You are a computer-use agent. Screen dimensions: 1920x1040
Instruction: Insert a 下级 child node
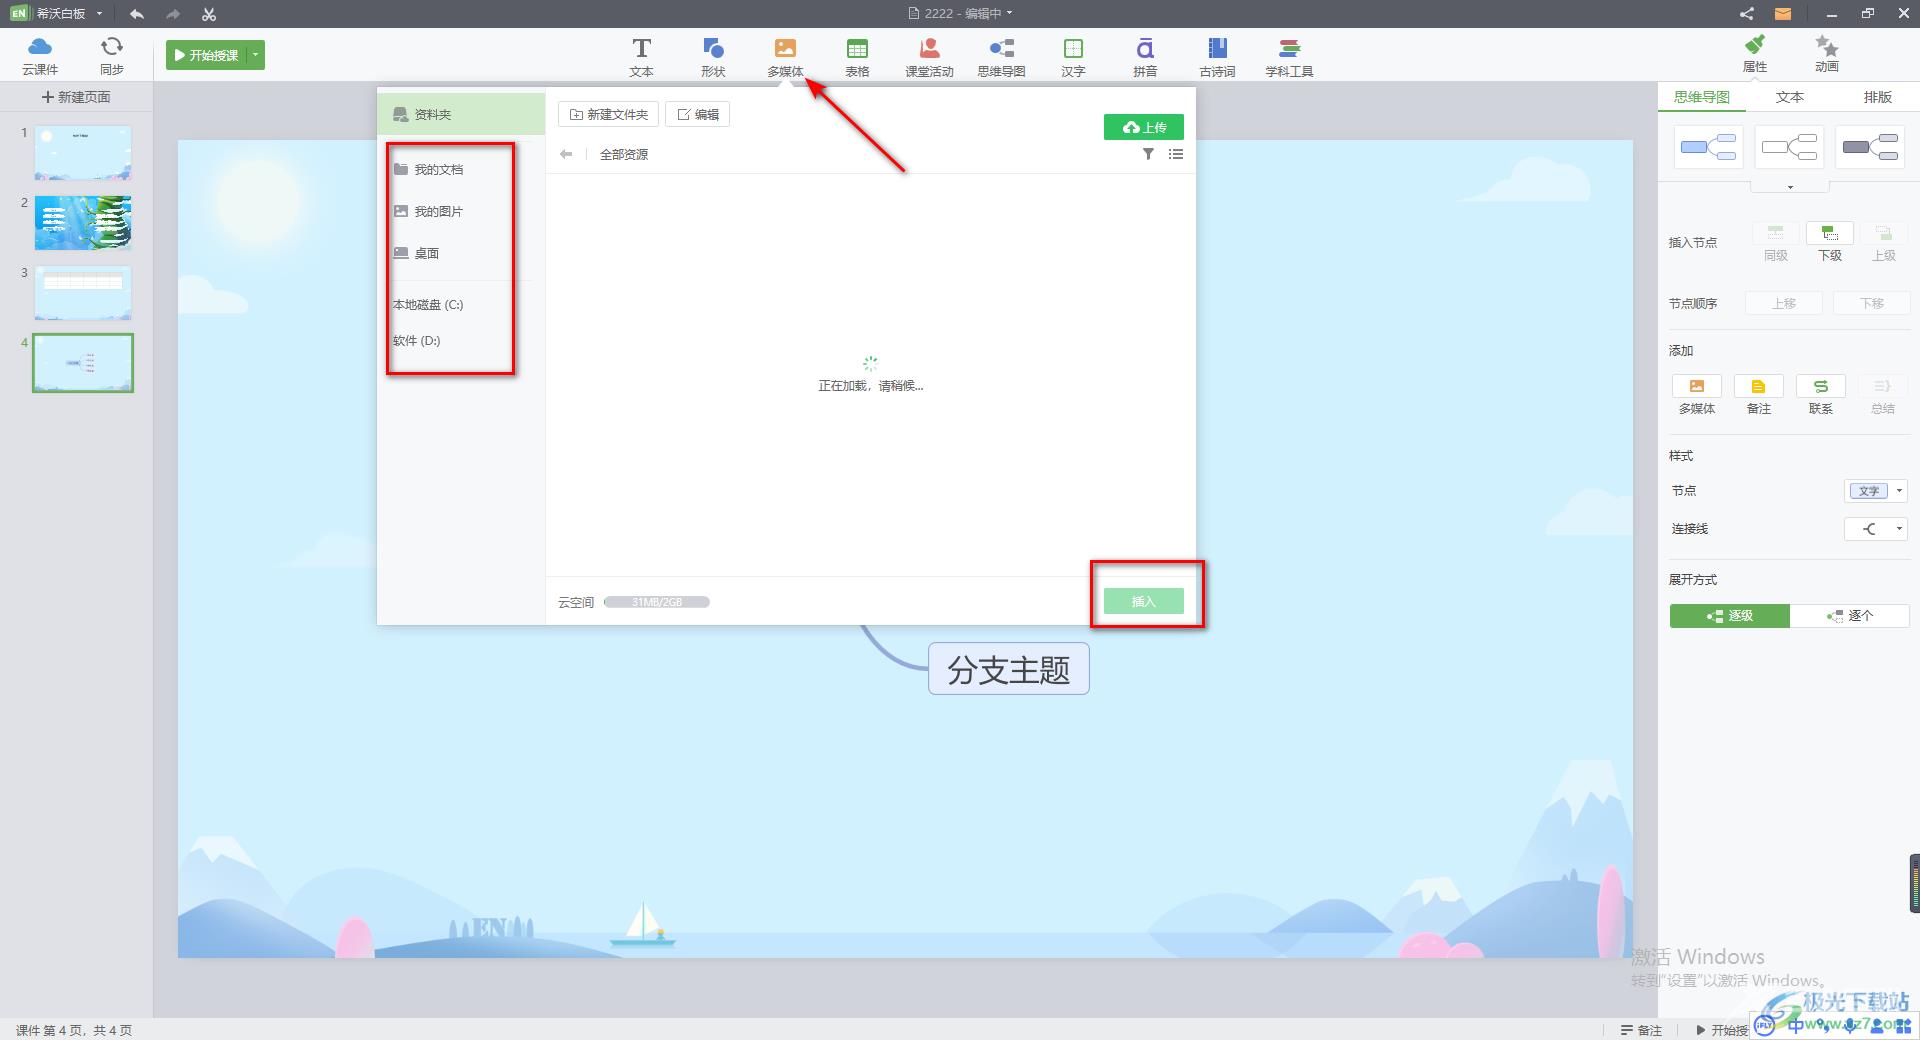[1830, 242]
